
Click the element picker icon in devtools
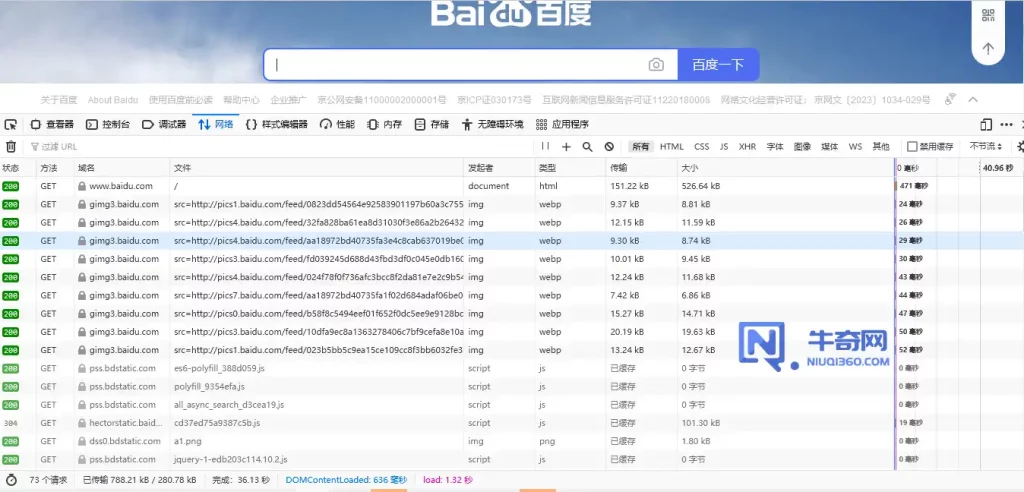10,124
